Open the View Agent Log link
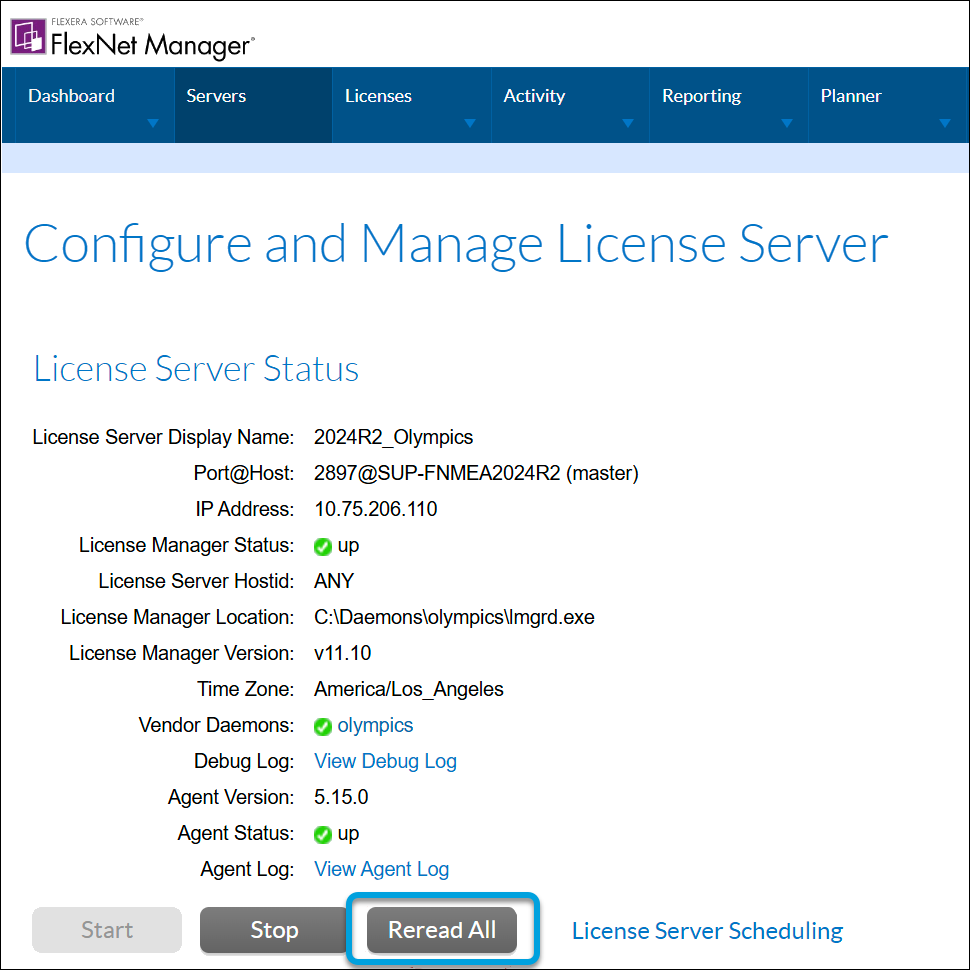The image size is (970, 970). (382, 869)
